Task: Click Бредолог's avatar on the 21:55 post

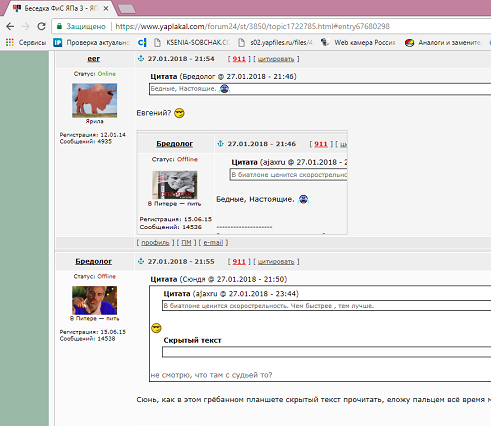Action: pyautogui.click(x=95, y=300)
